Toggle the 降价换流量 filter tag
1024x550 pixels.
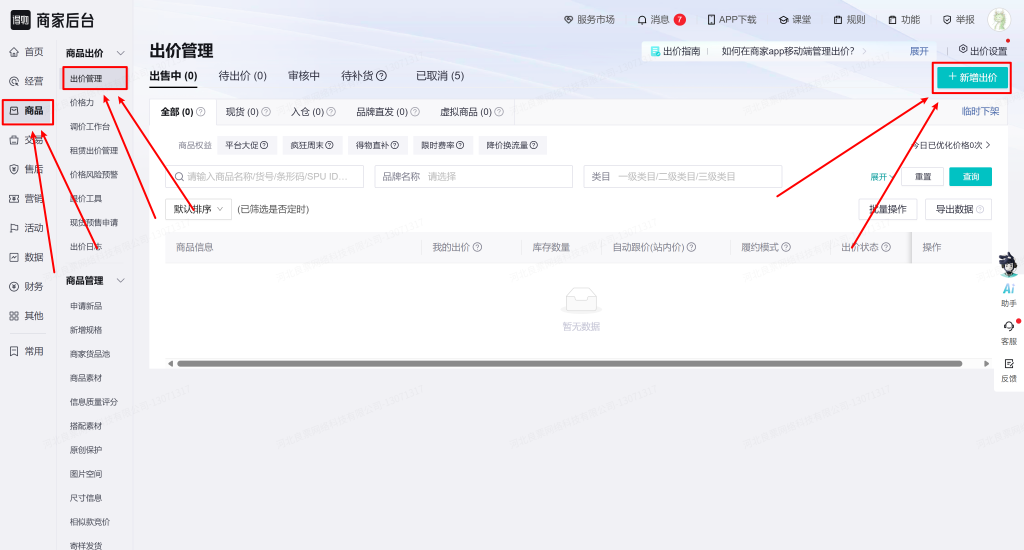[x=513, y=145]
